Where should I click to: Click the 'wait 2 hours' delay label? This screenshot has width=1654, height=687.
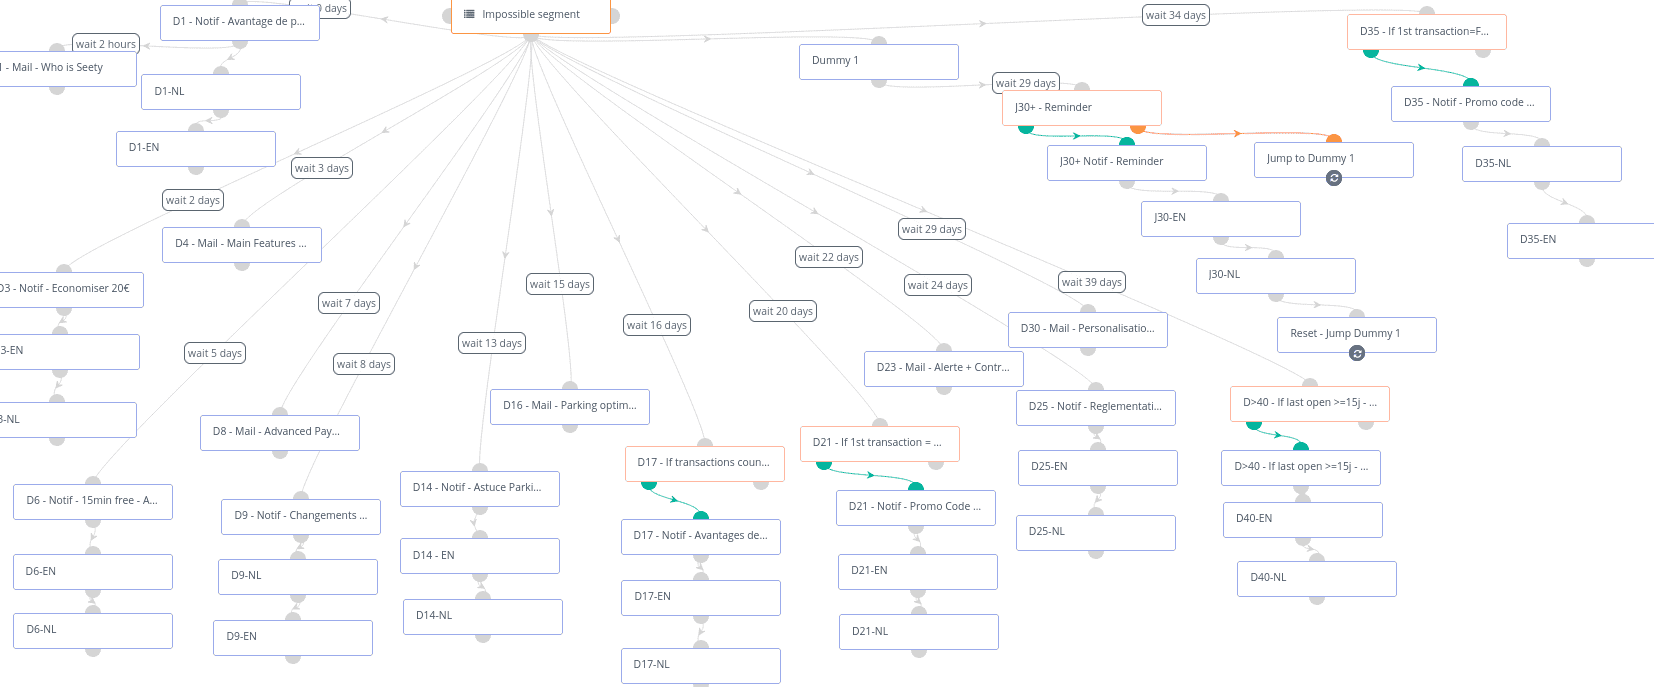tap(106, 44)
